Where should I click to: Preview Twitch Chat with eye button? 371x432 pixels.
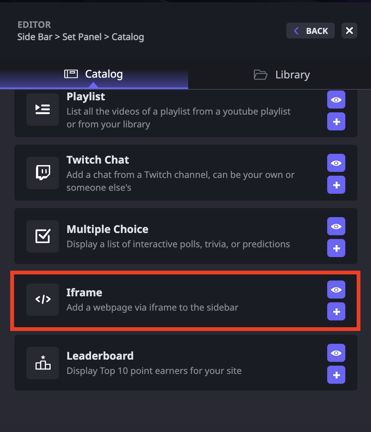(x=336, y=163)
